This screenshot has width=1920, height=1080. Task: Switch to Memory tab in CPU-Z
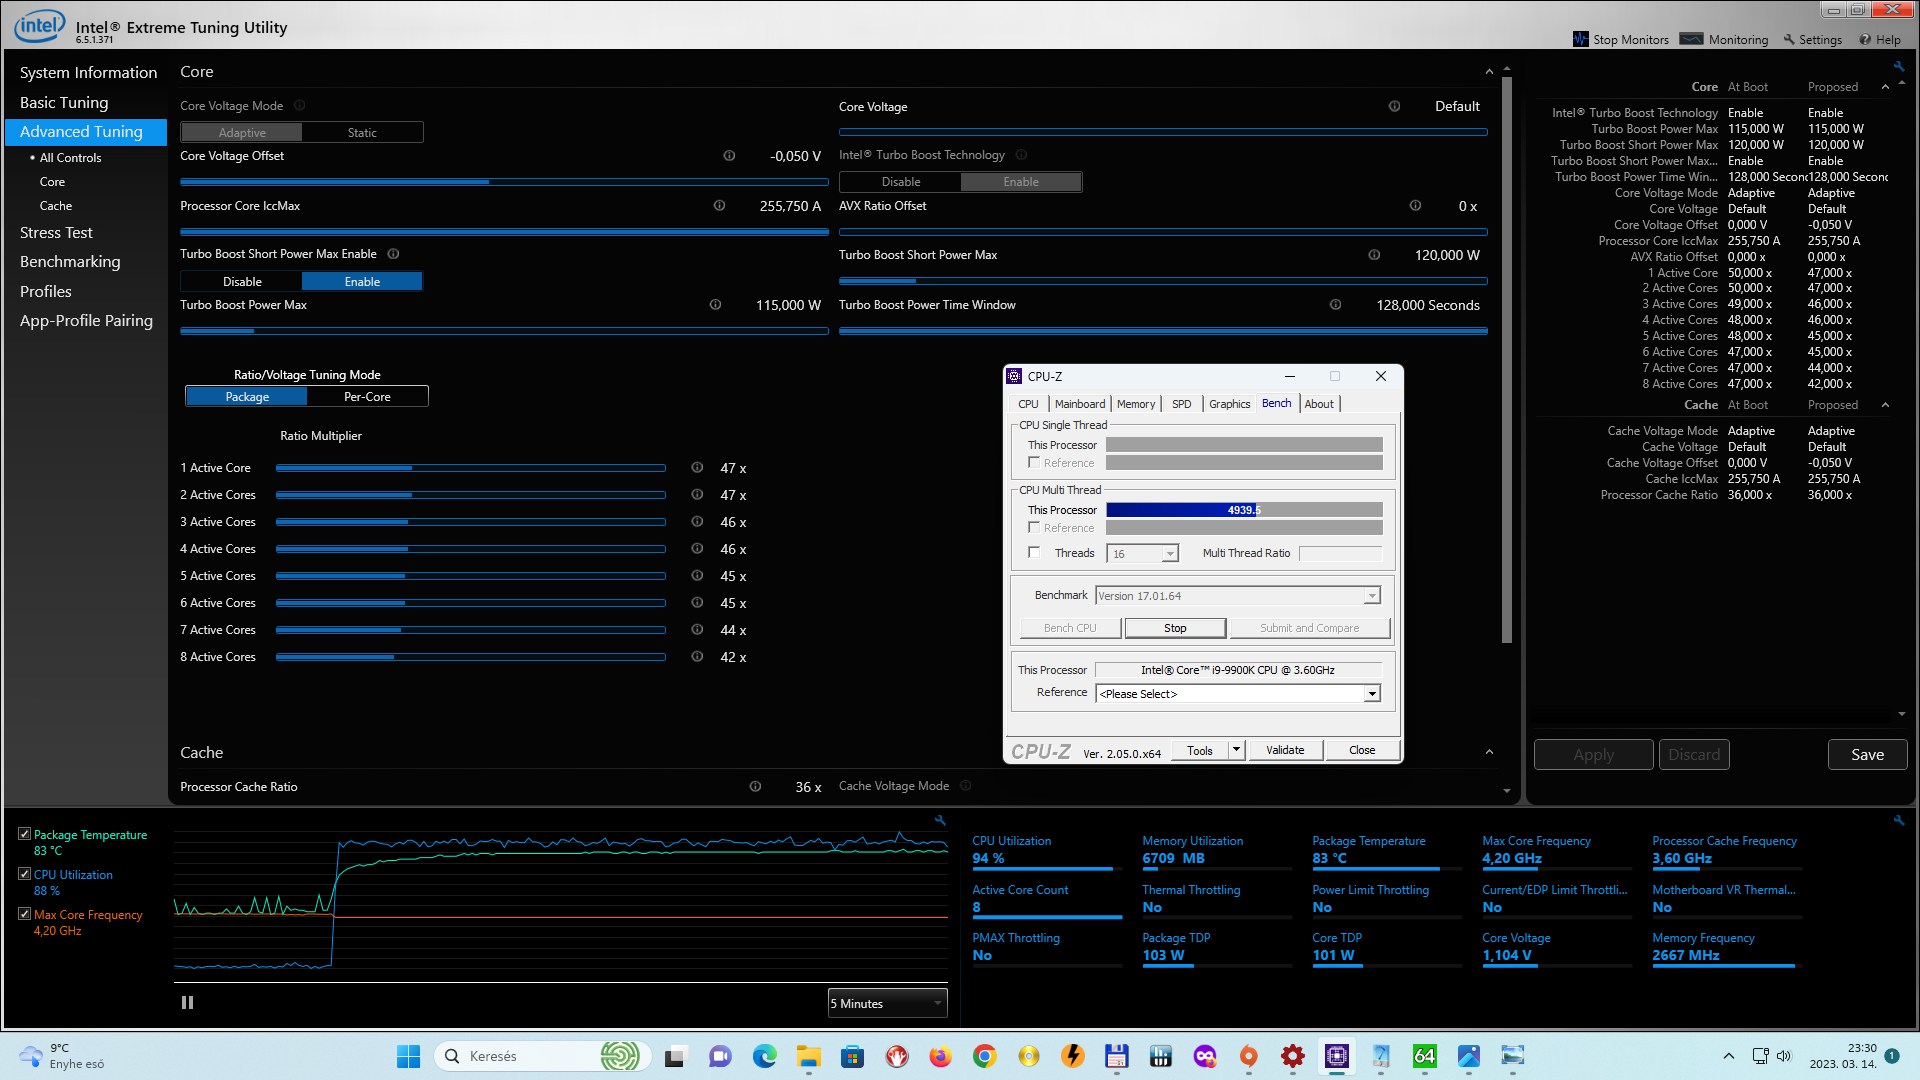click(x=1136, y=404)
